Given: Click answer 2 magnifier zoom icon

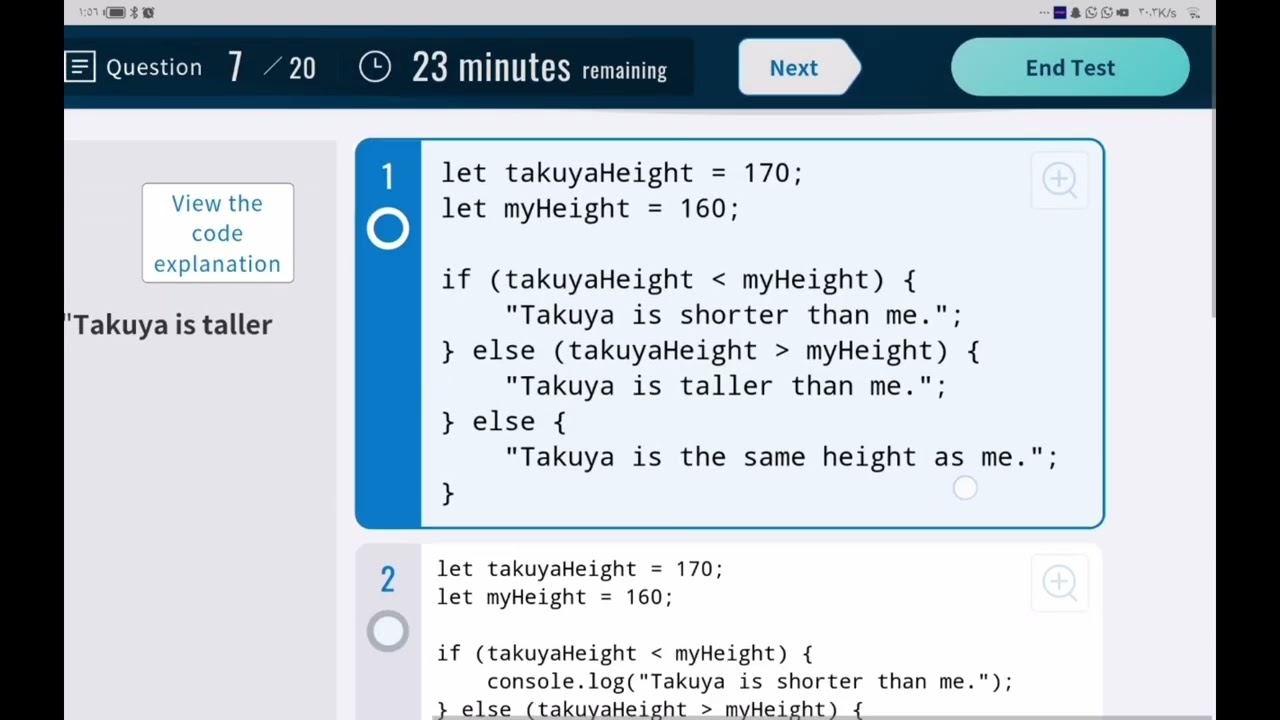Looking at the screenshot, I should point(1059,582).
